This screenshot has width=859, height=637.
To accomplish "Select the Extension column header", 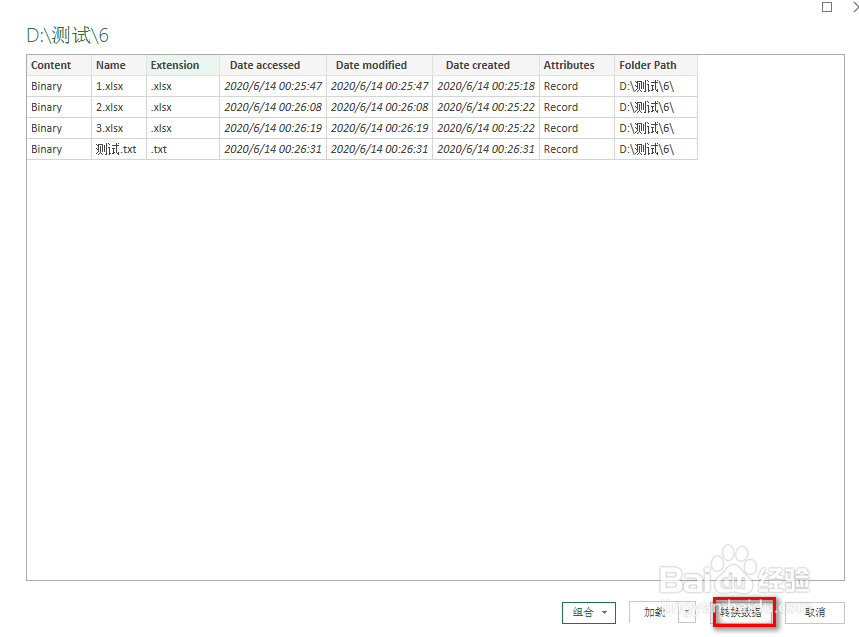I will pos(183,65).
